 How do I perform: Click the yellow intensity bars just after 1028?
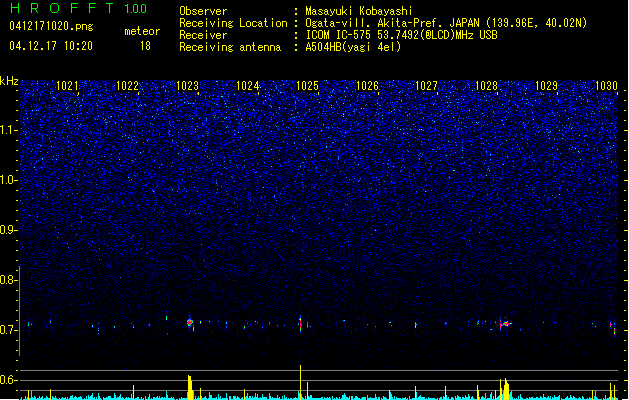[505, 389]
